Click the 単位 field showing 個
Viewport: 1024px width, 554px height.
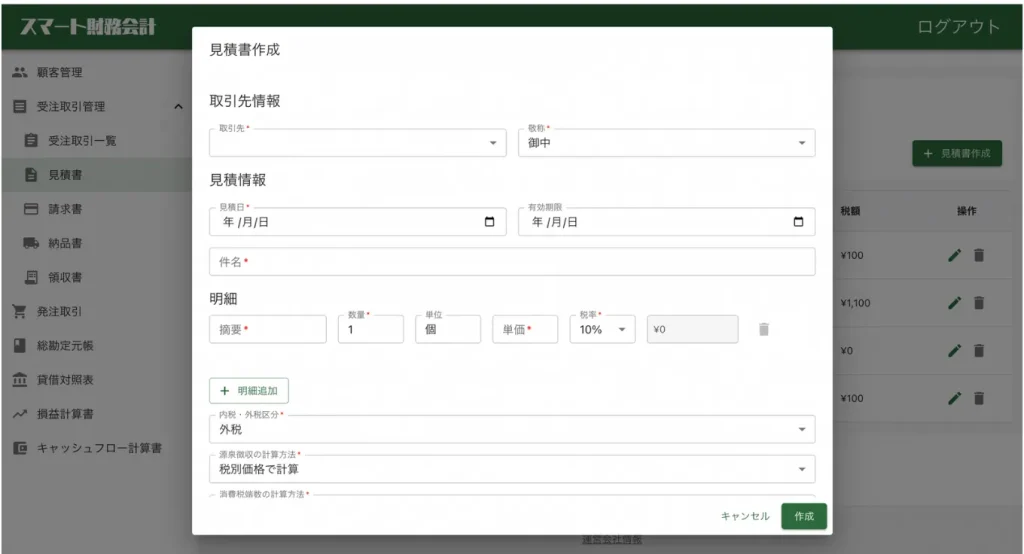448,329
